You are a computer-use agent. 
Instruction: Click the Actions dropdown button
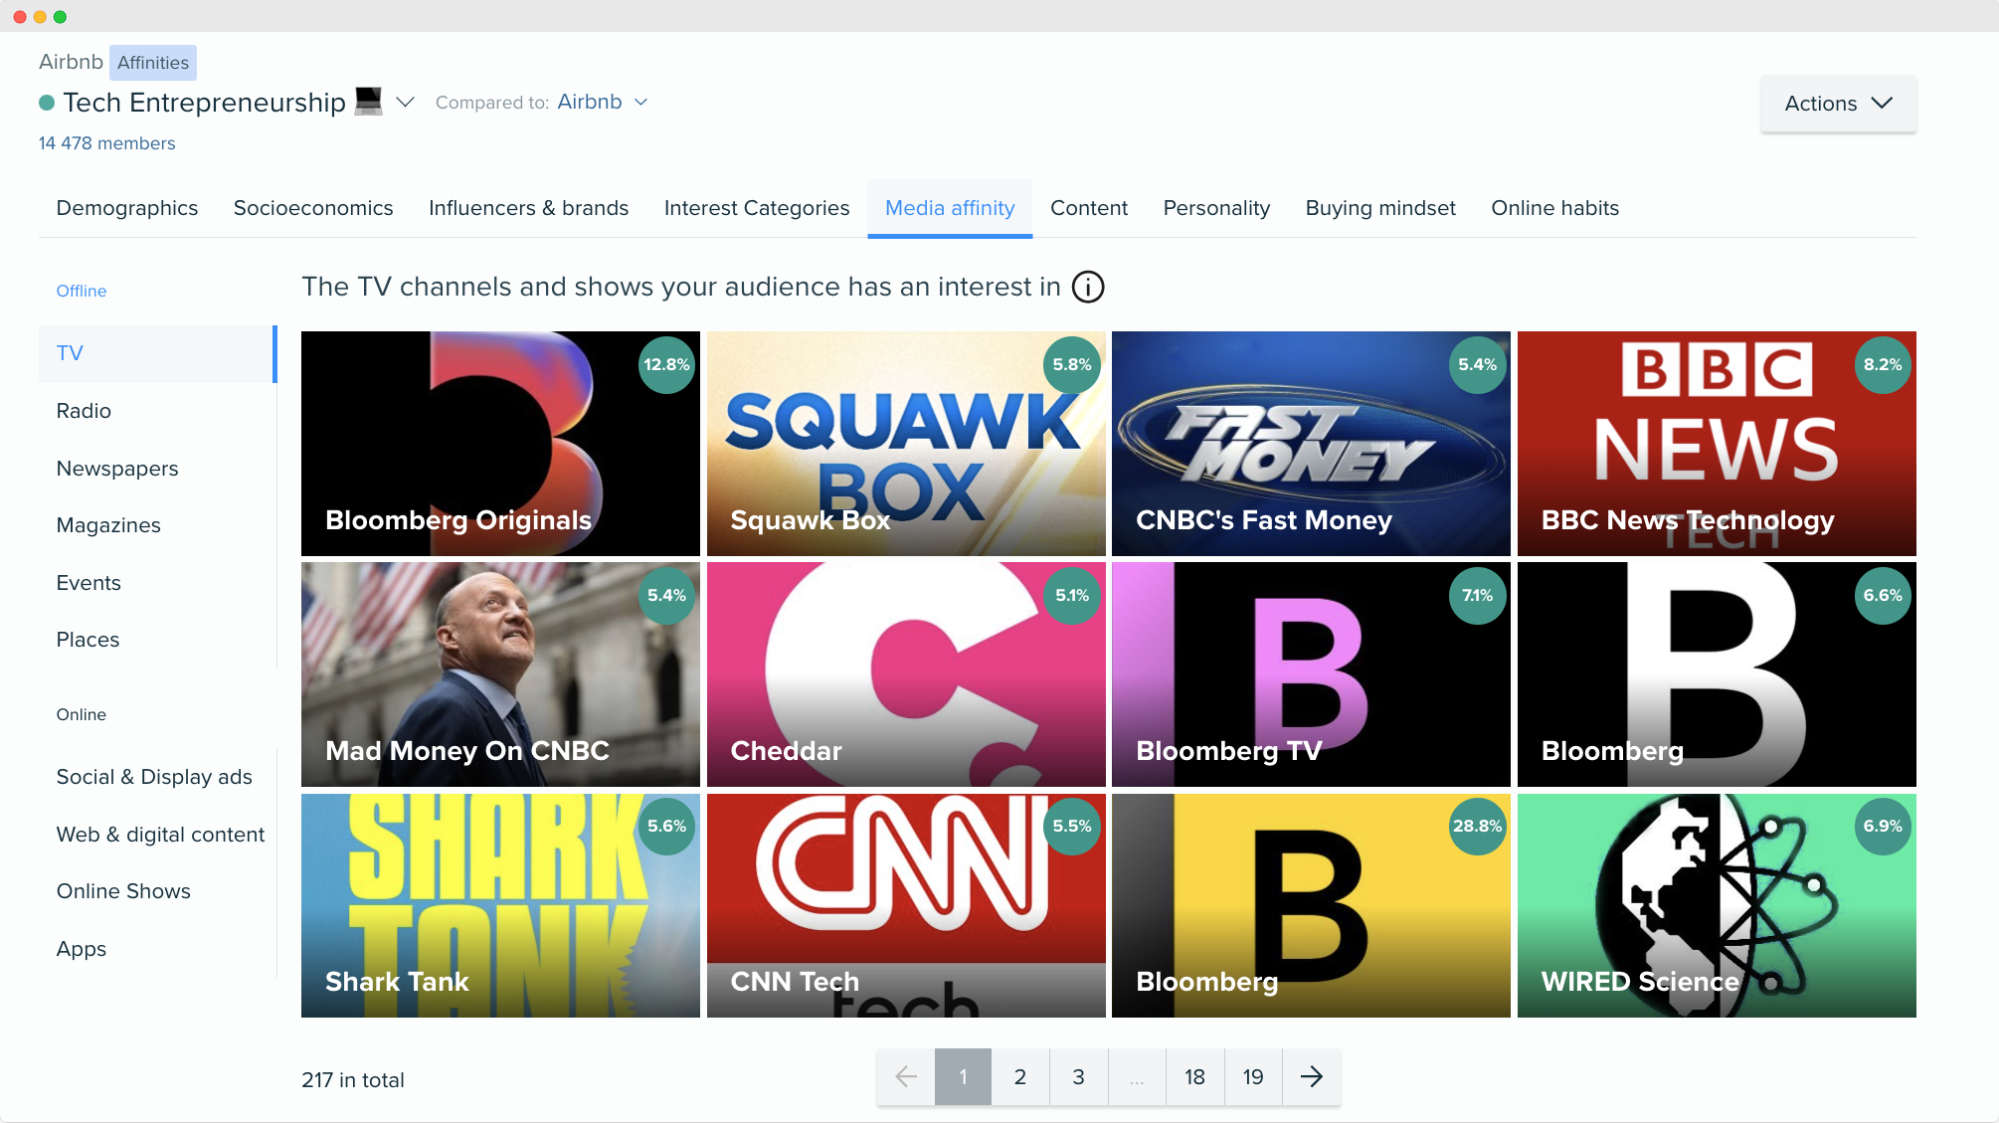tap(1838, 103)
